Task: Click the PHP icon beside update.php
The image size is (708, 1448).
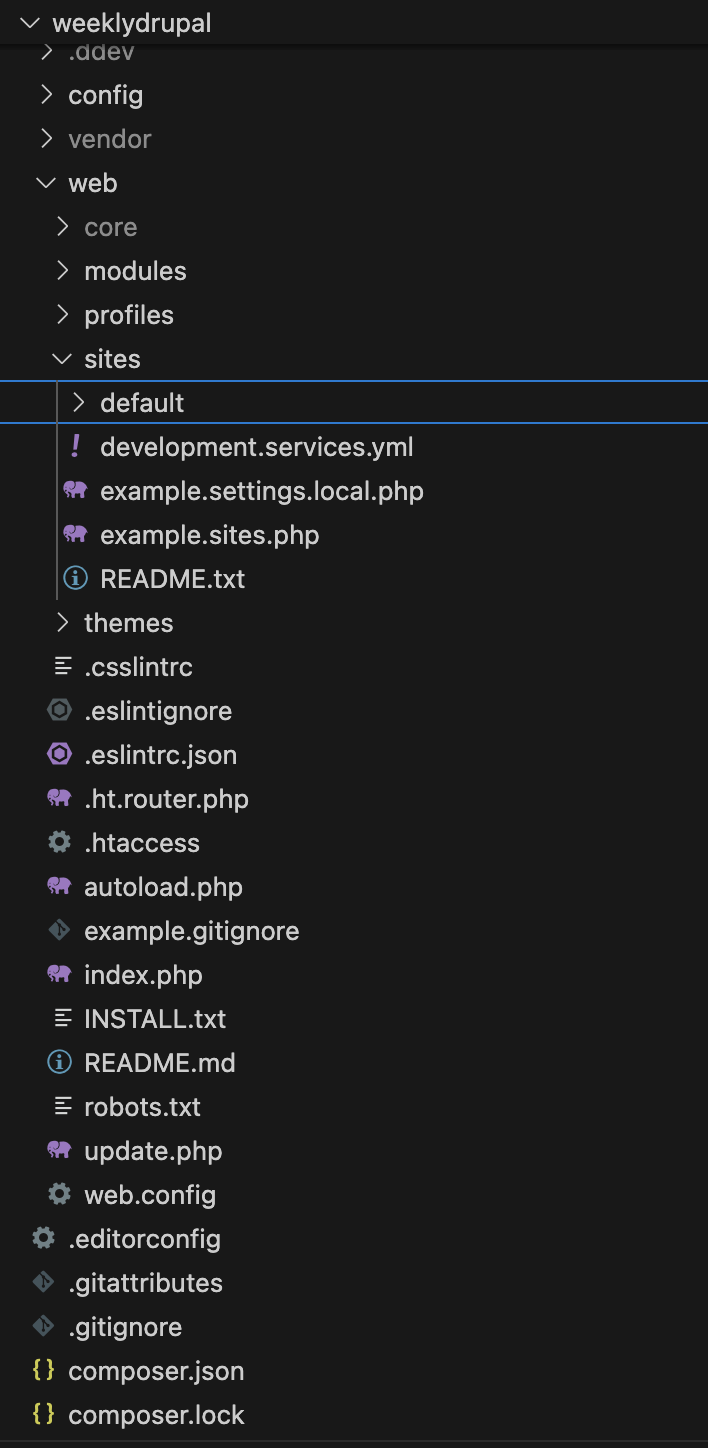Action: click(59, 1151)
